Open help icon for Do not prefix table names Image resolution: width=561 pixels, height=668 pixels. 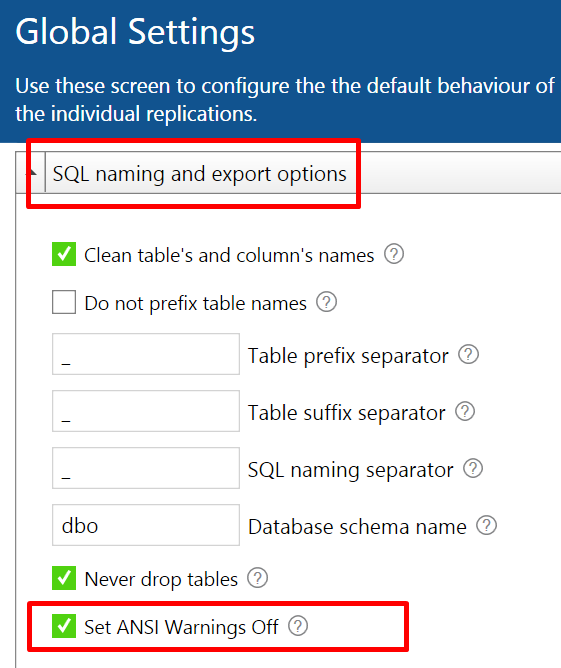click(x=326, y=302)
